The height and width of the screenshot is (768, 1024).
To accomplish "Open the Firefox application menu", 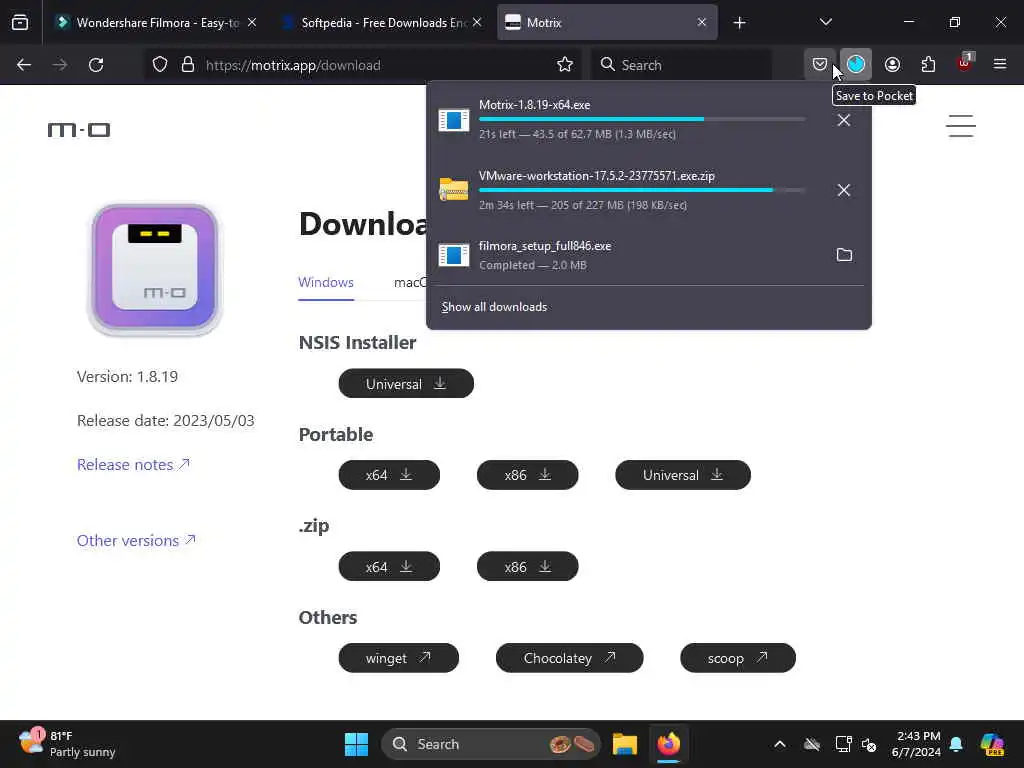I will [x=999, y=64].
